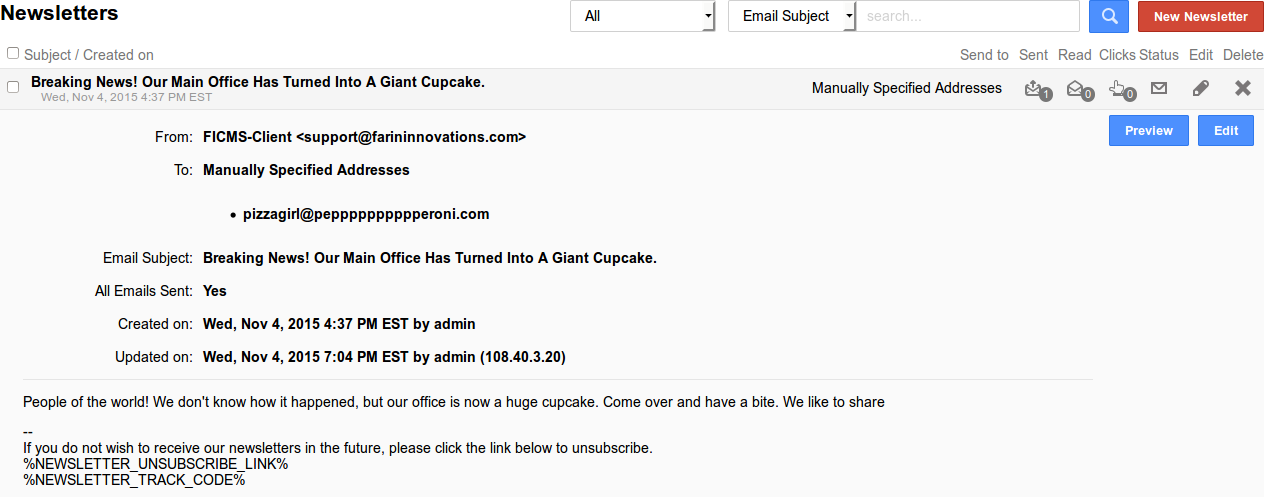This screenshot has height=497, width=1264.
Task: Click the blue search magnifier button
Action: point(1108,16)
